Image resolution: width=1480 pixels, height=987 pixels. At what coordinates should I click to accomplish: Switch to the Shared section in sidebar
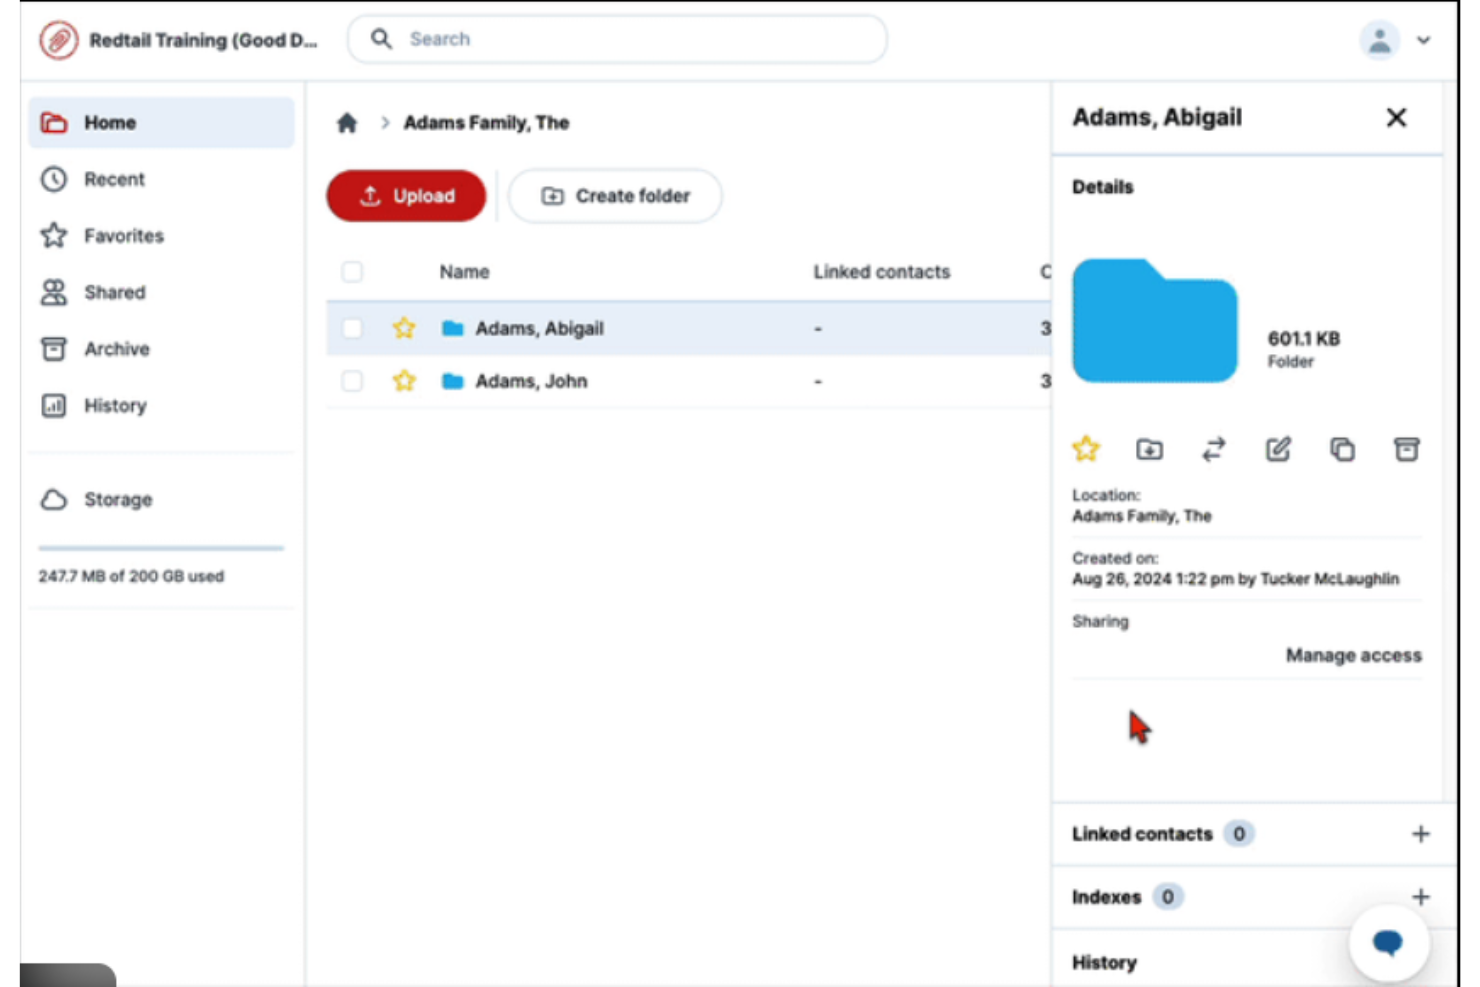114,292
